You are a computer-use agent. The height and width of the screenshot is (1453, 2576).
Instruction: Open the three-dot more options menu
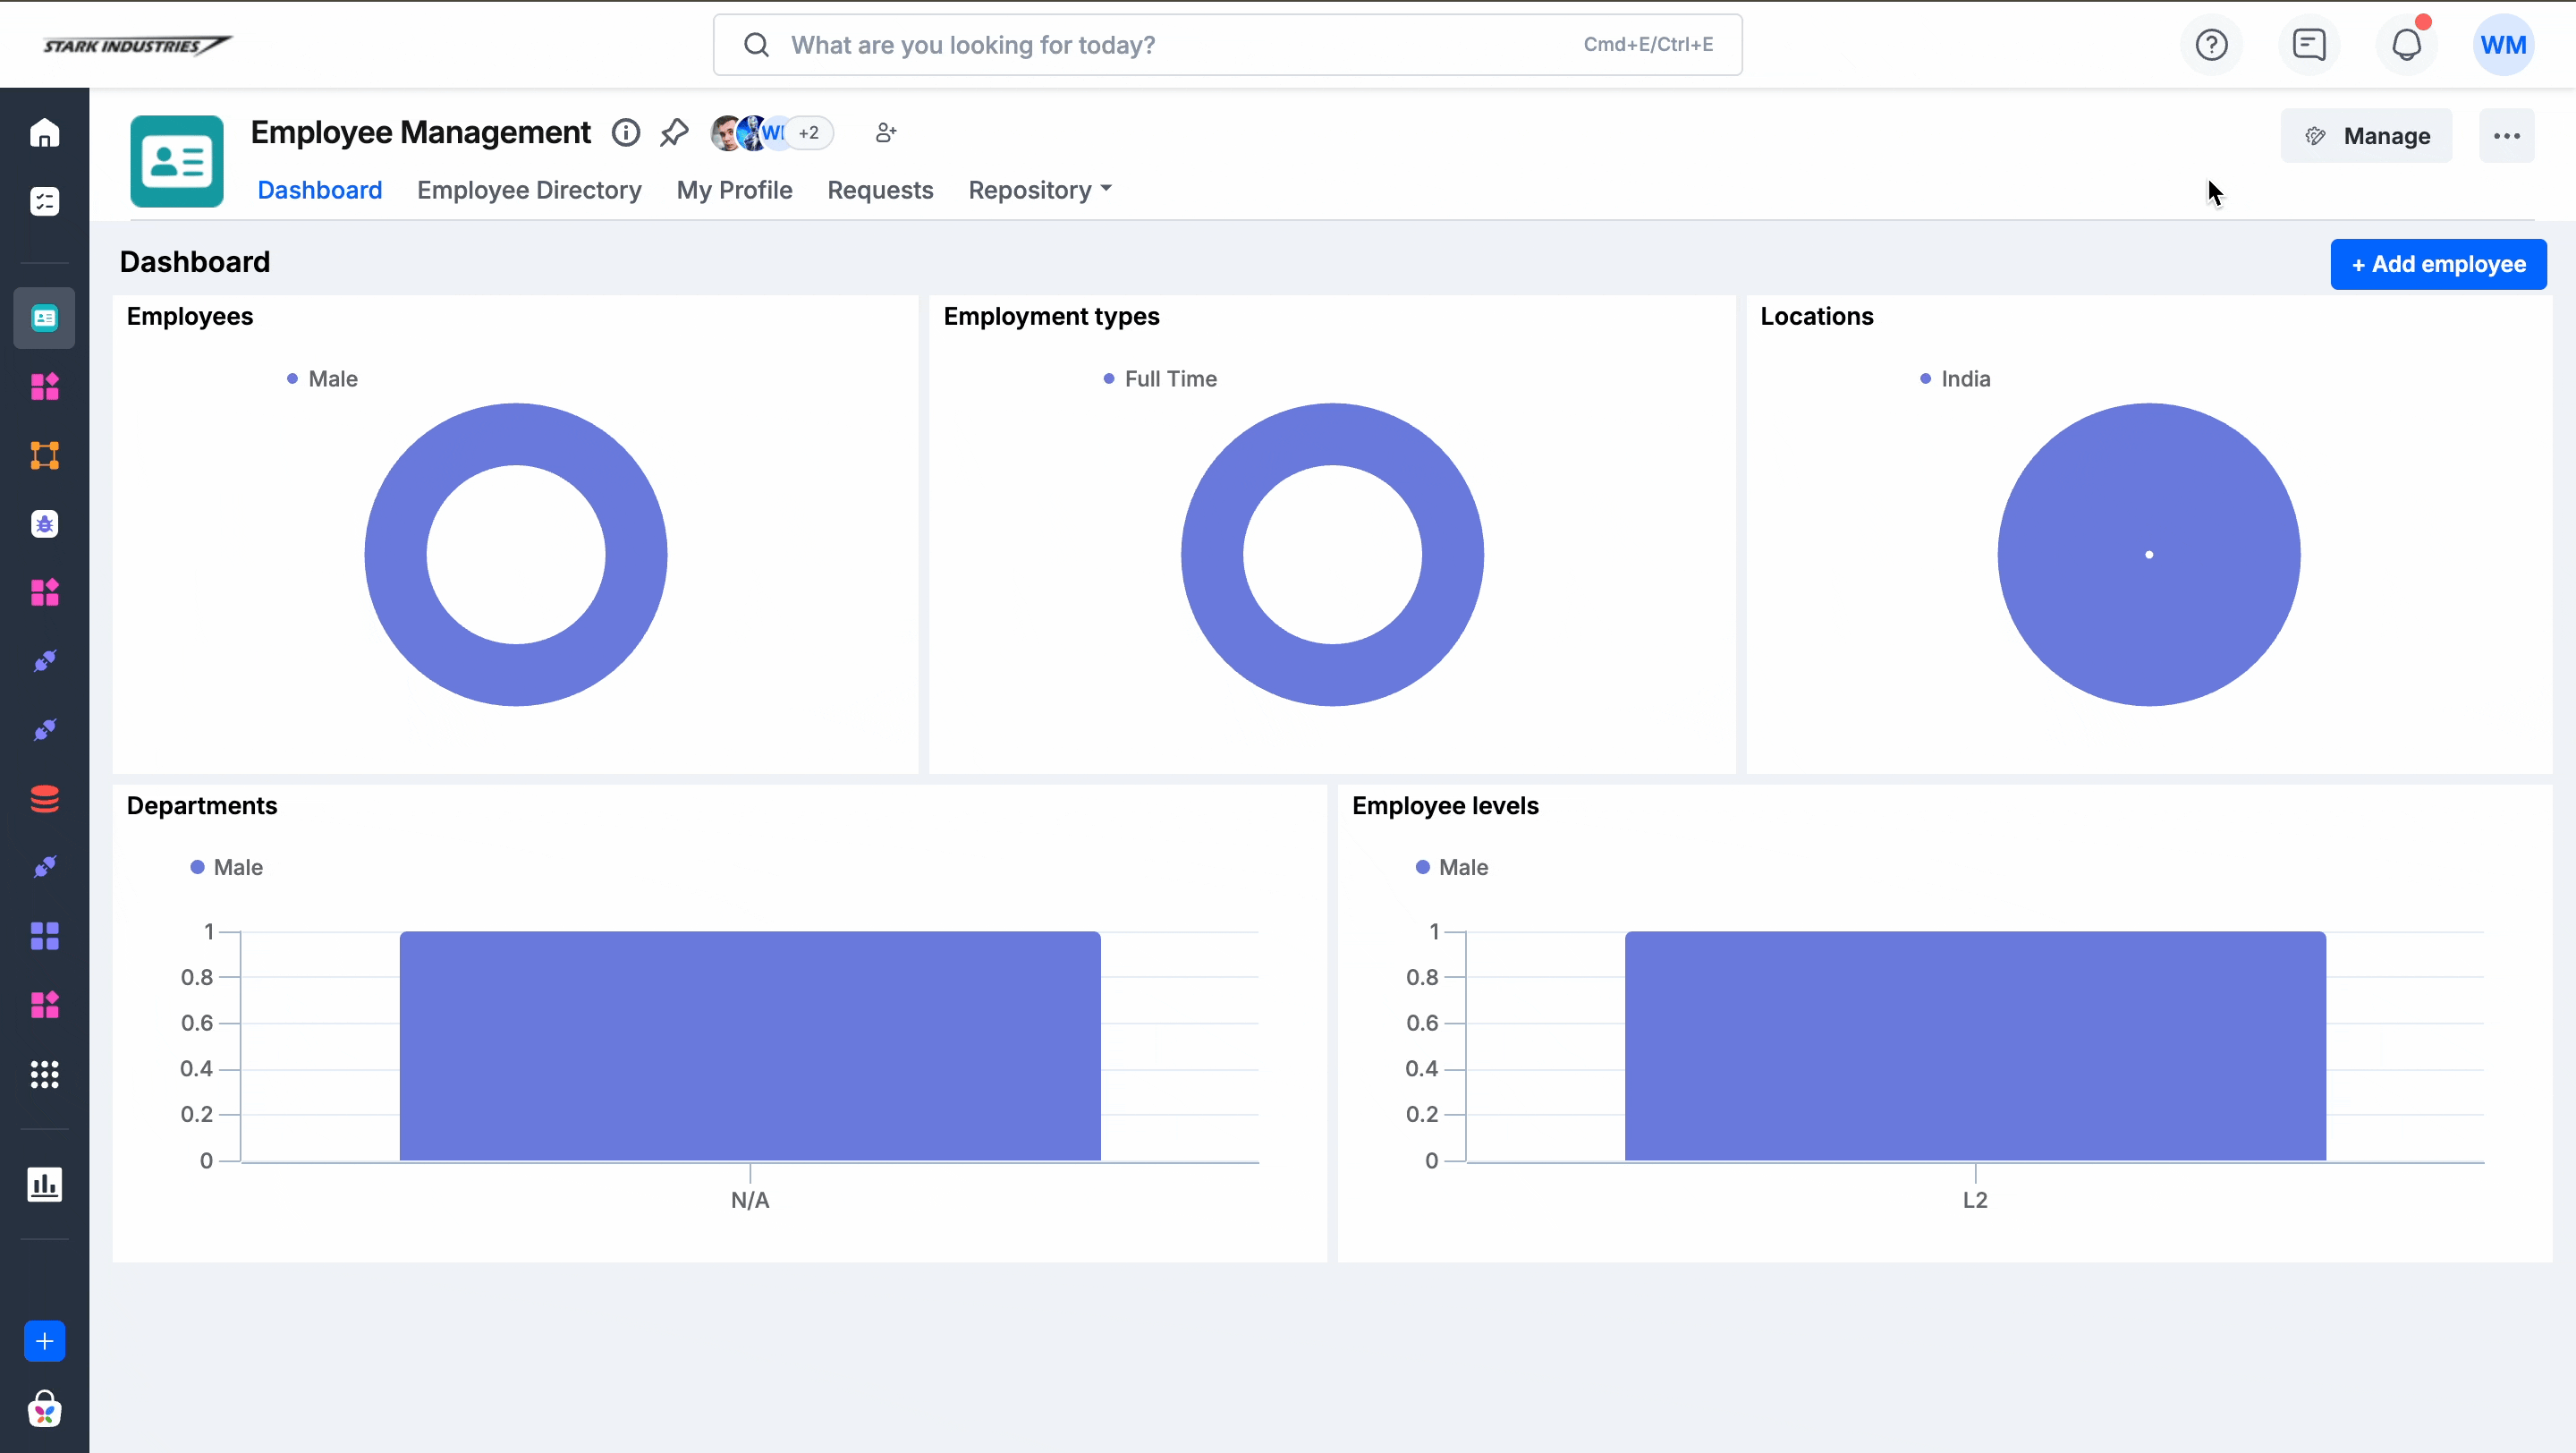click(2506, 136)
